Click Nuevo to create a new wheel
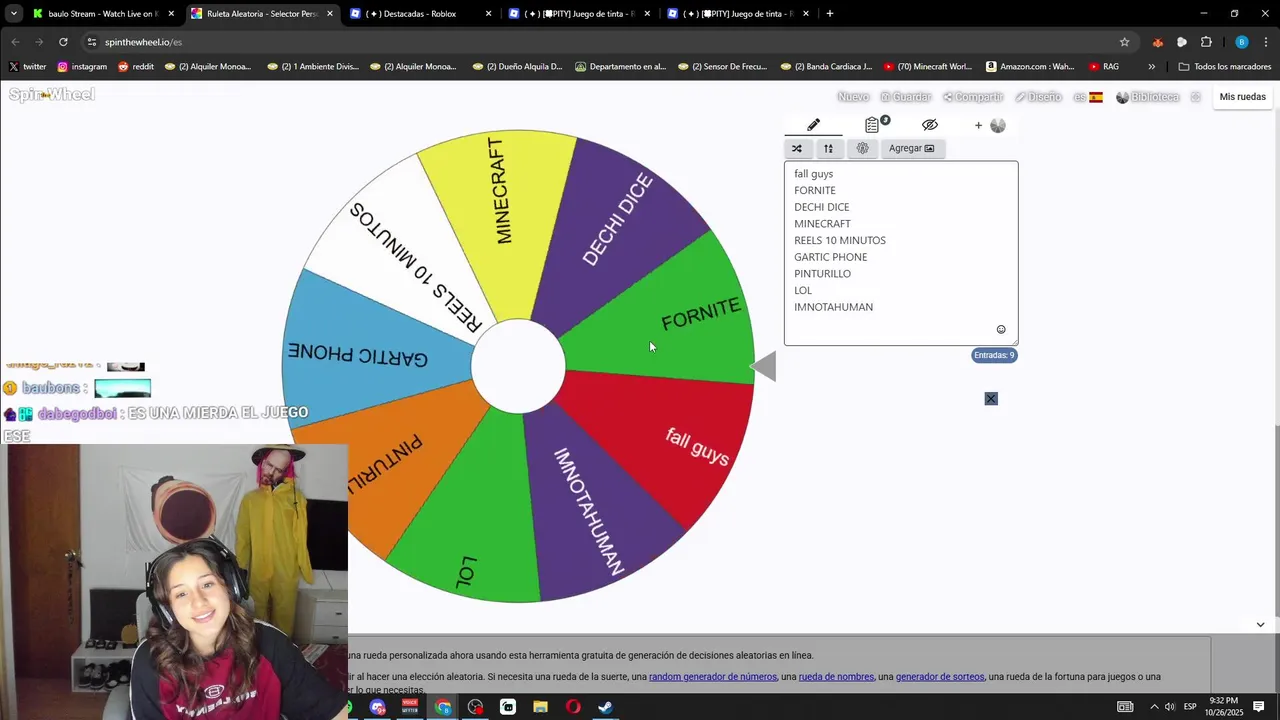The height and width of the screenshot is (720, 1280). coord(853,97)
